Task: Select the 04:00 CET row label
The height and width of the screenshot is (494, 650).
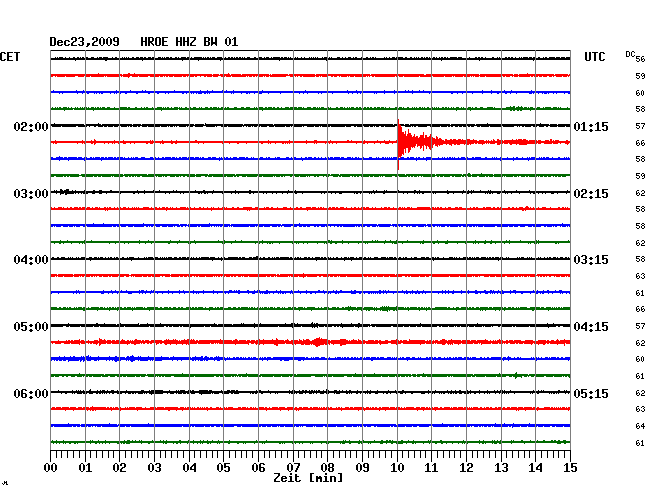Action: point(31,260)
